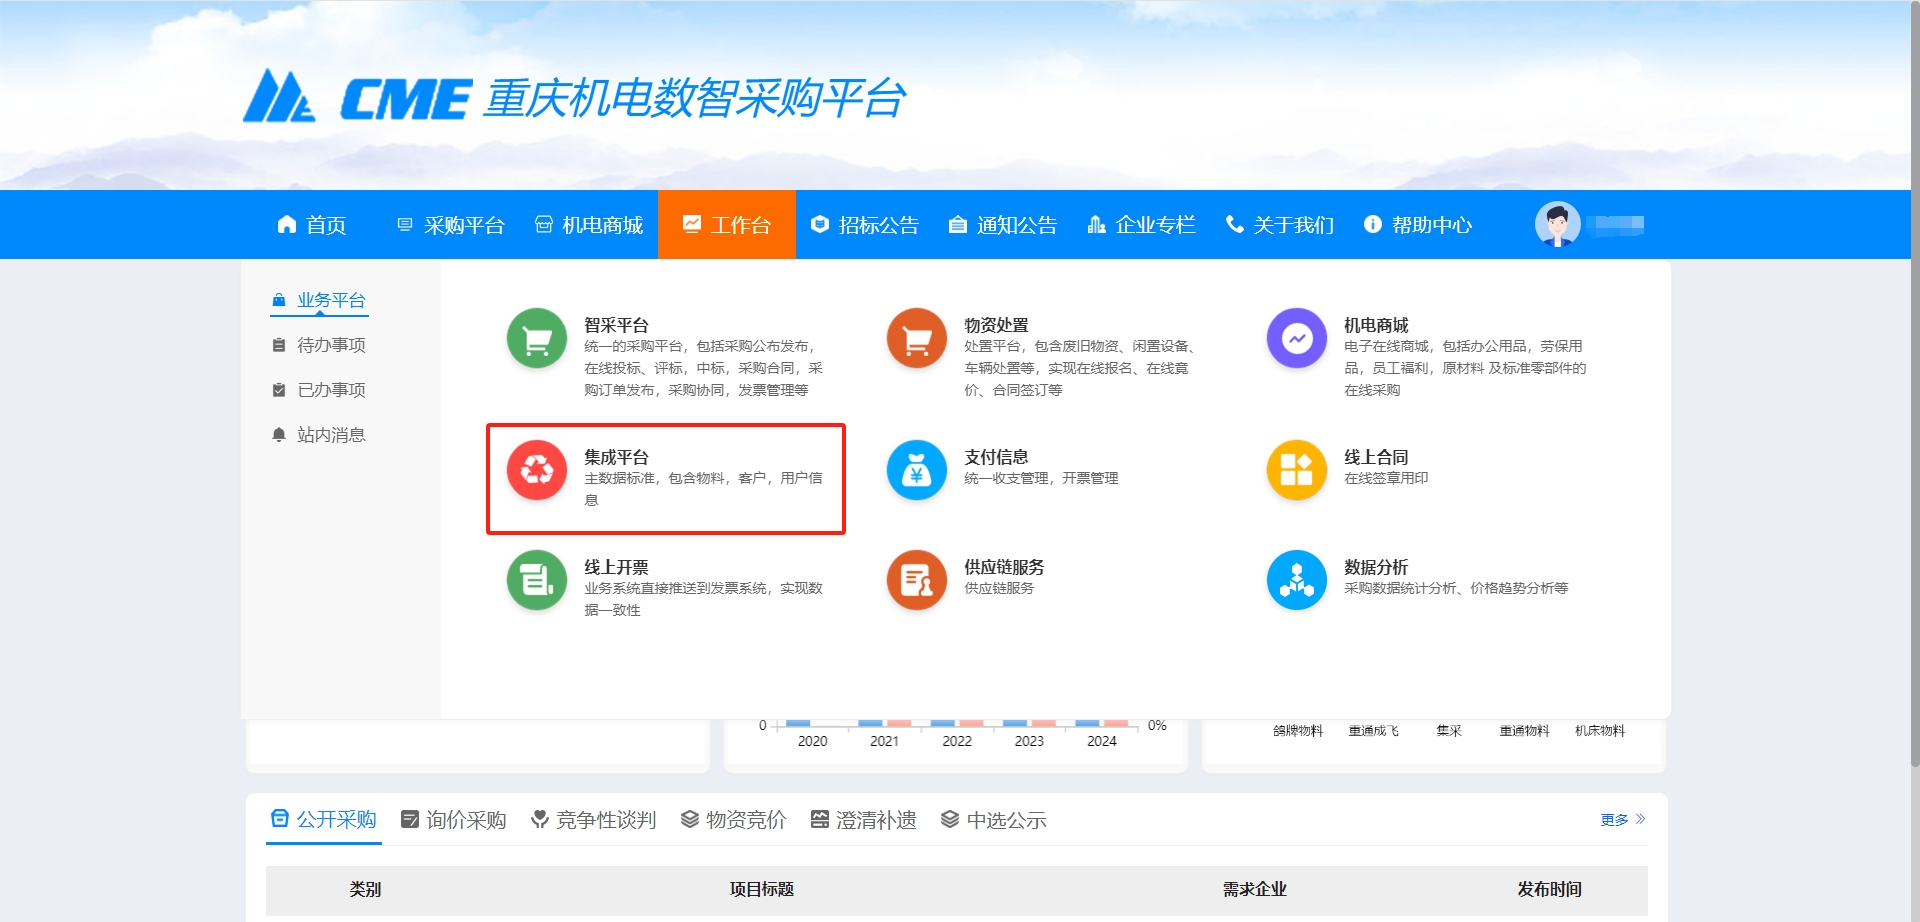Click the CME platform logo
Screen dimensions: 1920x922
tap(574, 98)
